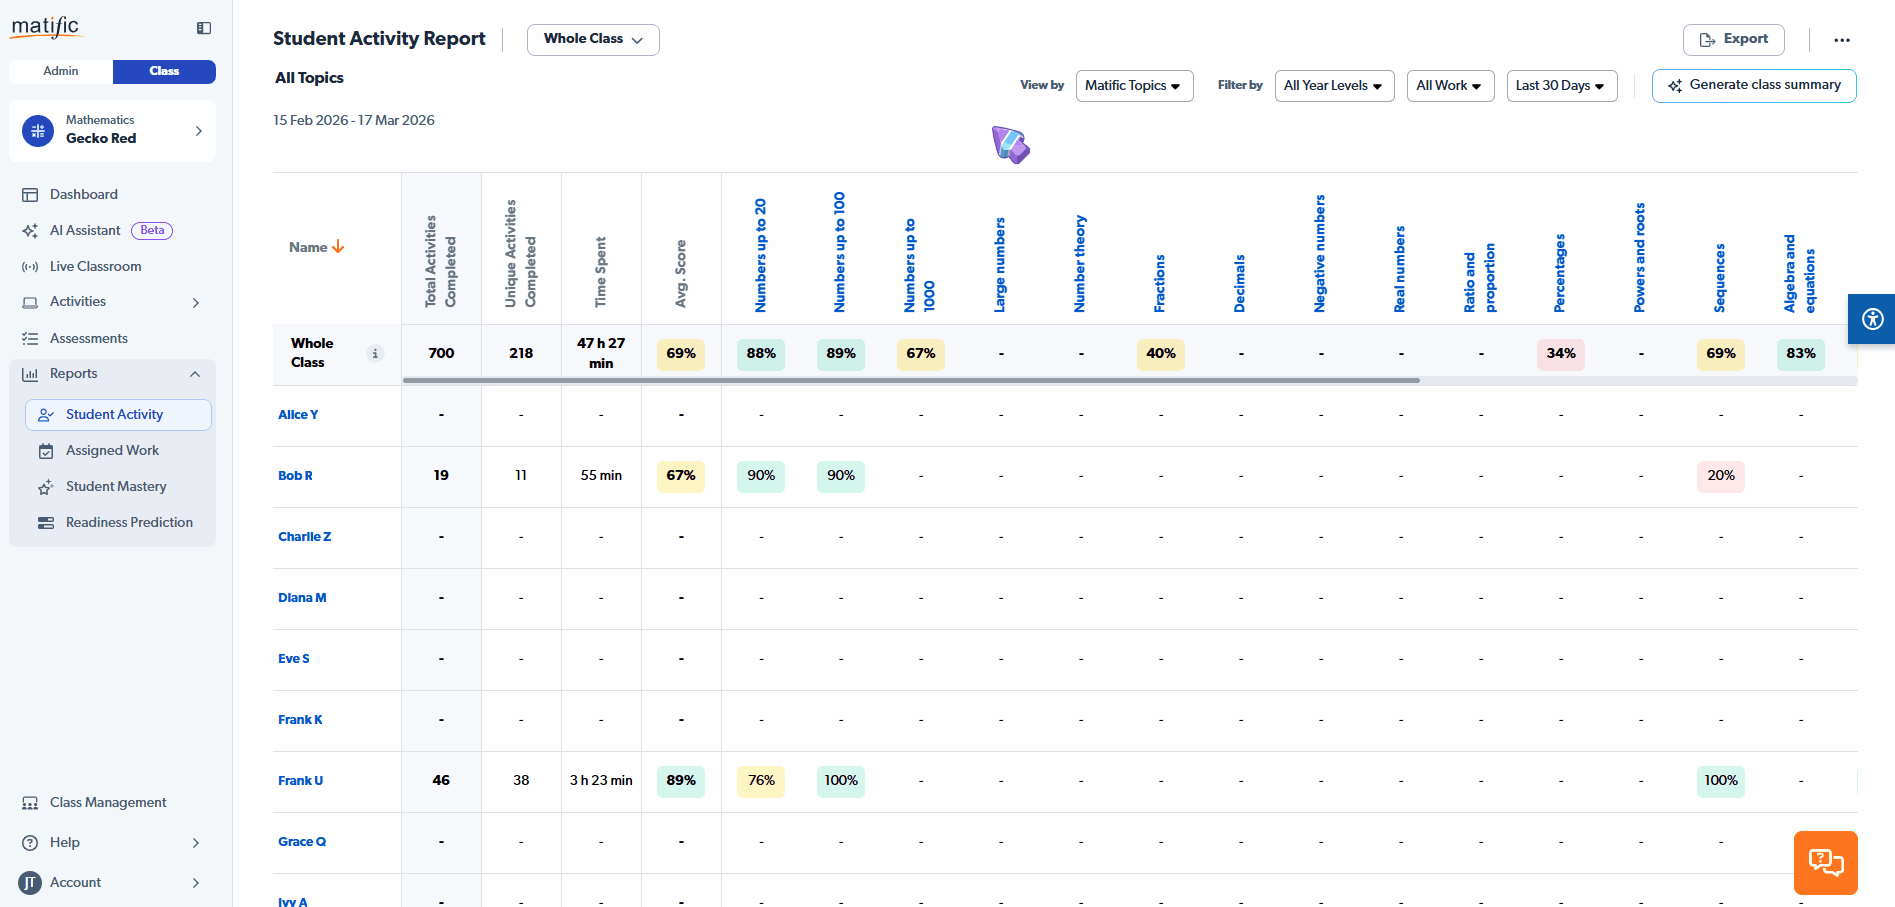Open the chat support bubble
This screenshot has height=907, width=1895.
pos(1825,862)
